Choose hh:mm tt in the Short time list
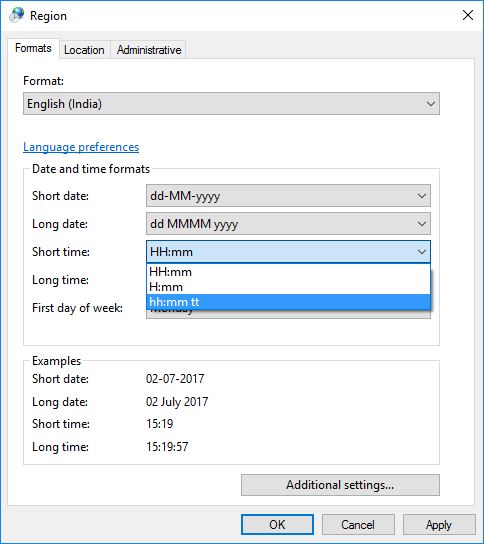484x544 pixels. tap(288, 302)
